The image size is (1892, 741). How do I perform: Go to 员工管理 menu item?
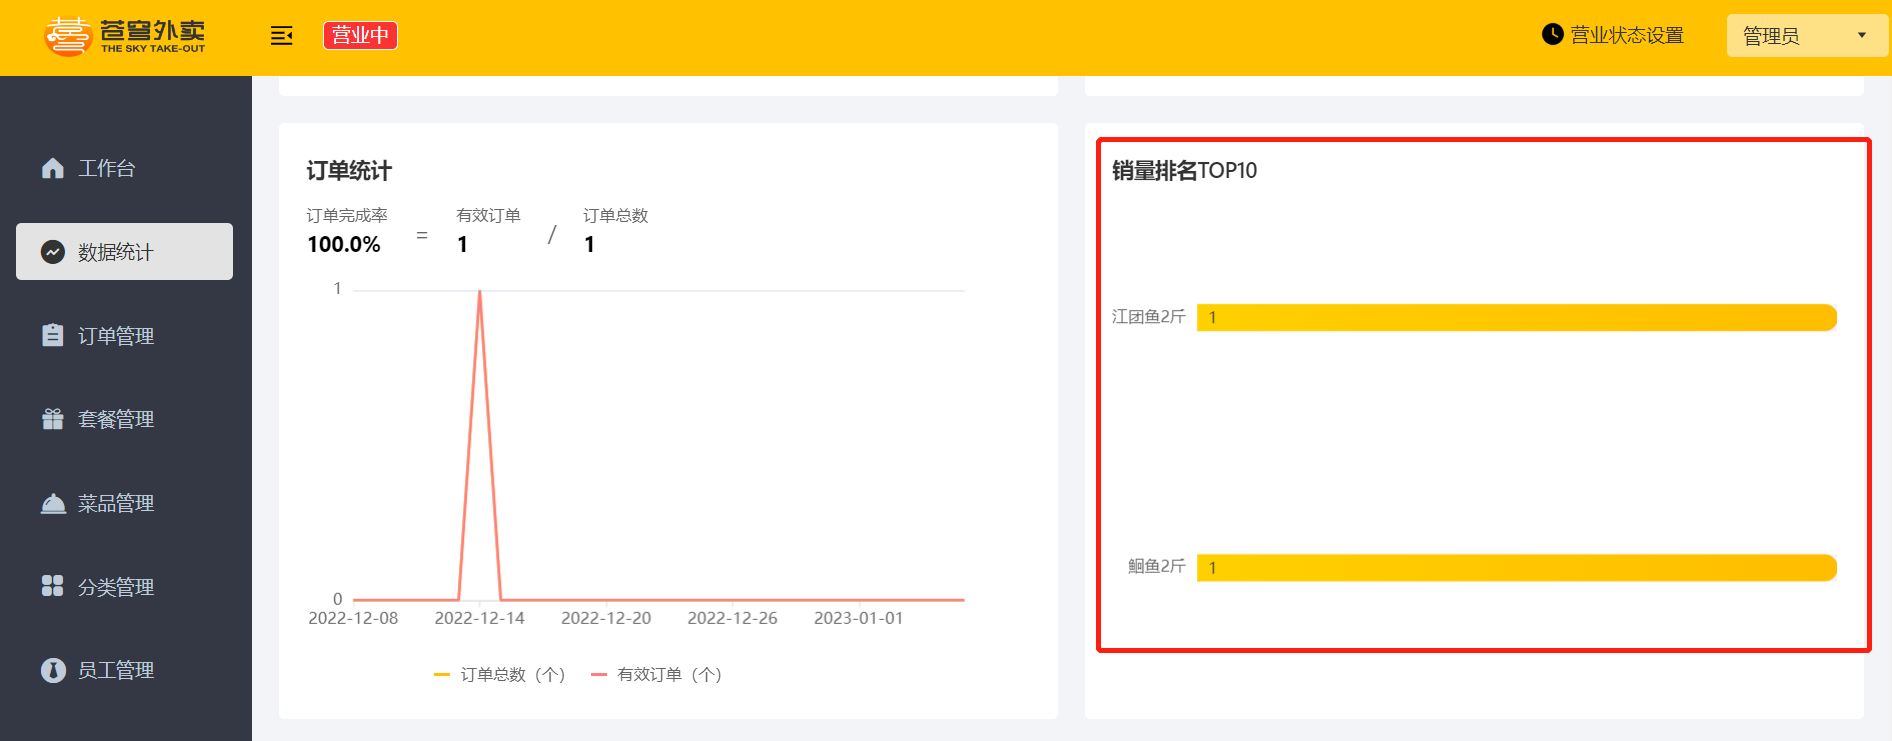116,670
